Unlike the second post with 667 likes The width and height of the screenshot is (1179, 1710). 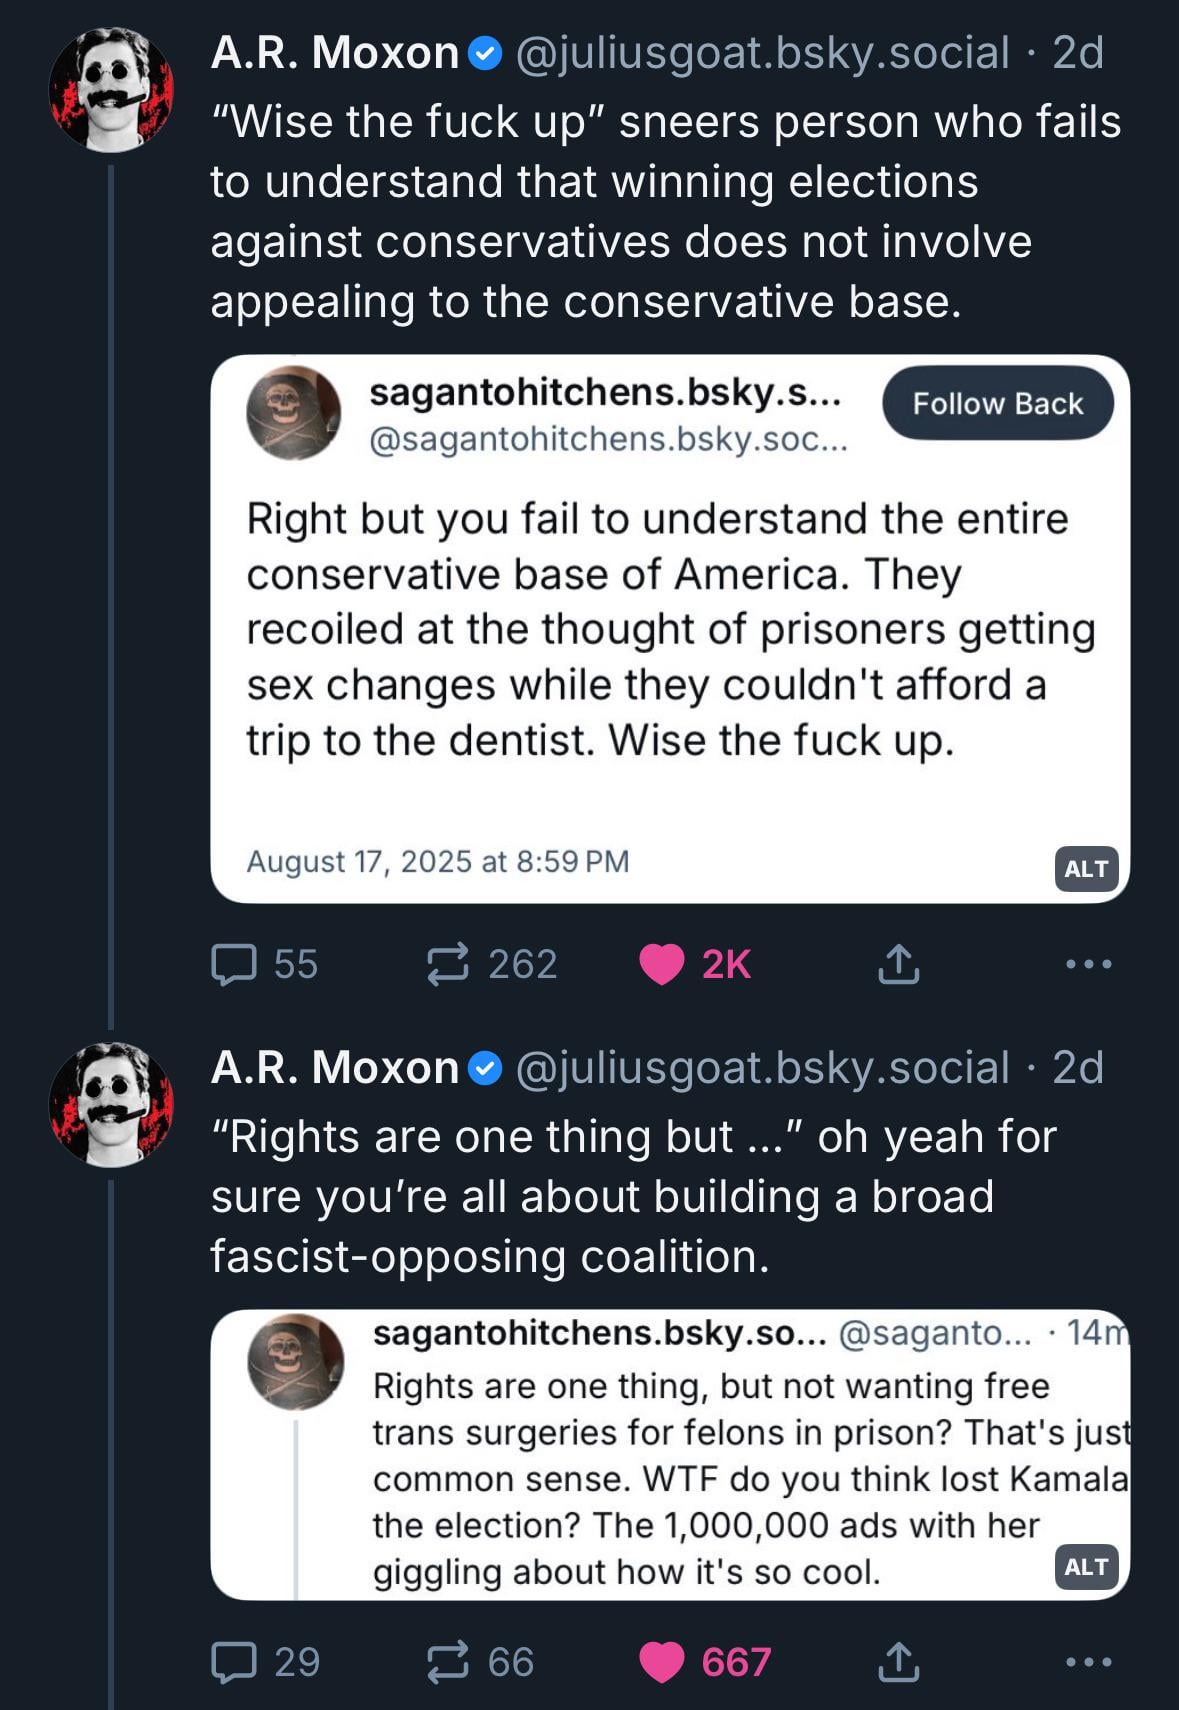point(705,1662)
